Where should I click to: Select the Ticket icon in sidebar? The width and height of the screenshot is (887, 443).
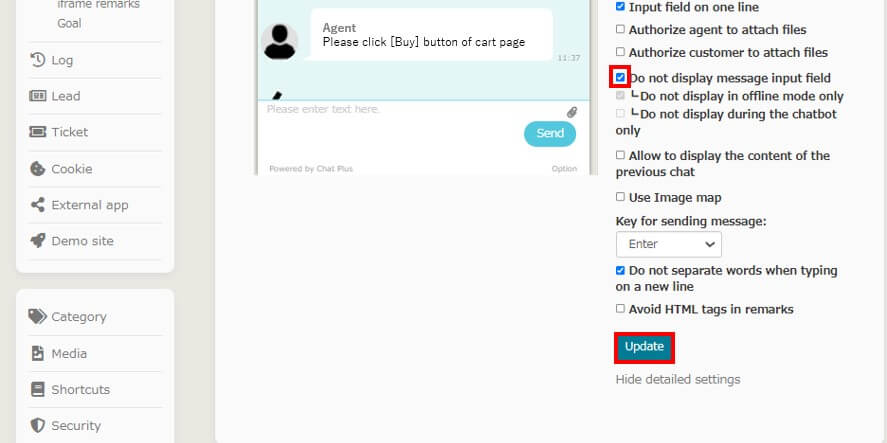pyautogui.click(x=37, y=132)
